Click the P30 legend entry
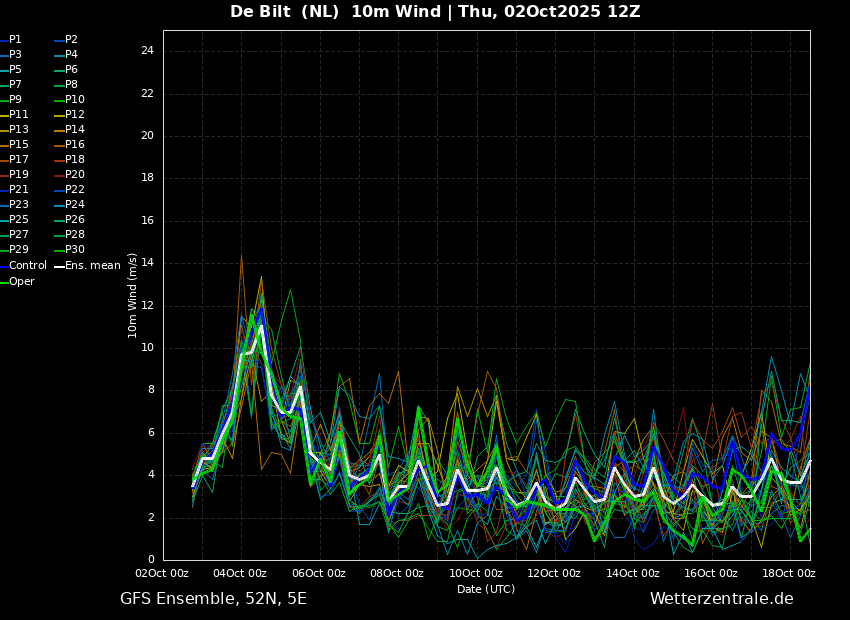Viewport: 850px width, 620px height. 74,250
